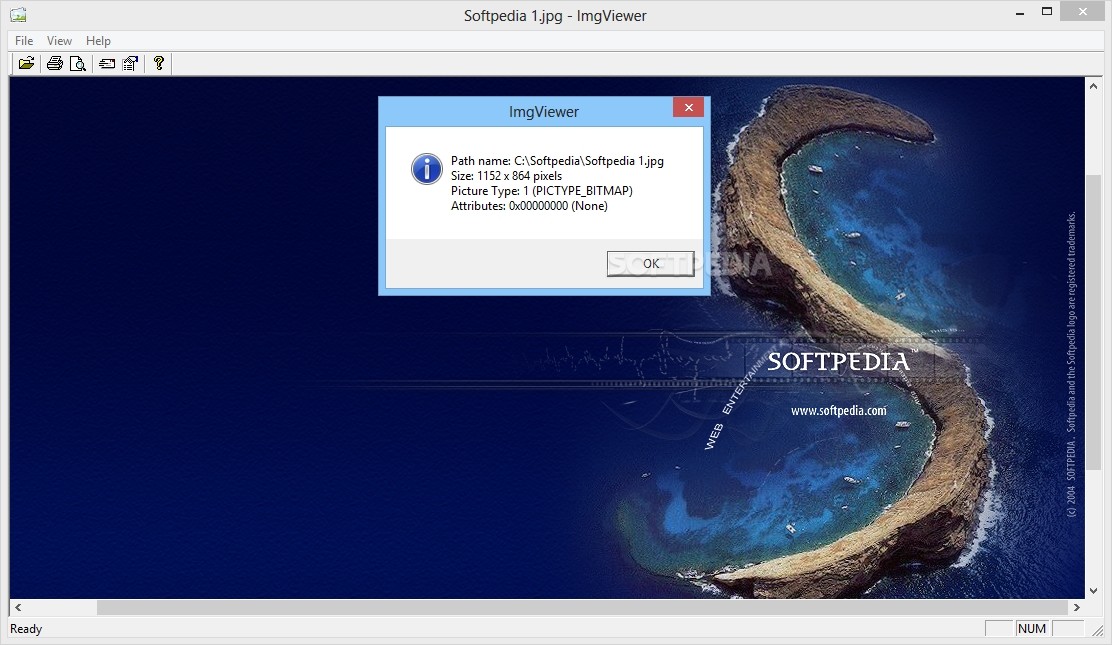Click the Ready status bar text
1112x645 pixels.
pos(26,629)
